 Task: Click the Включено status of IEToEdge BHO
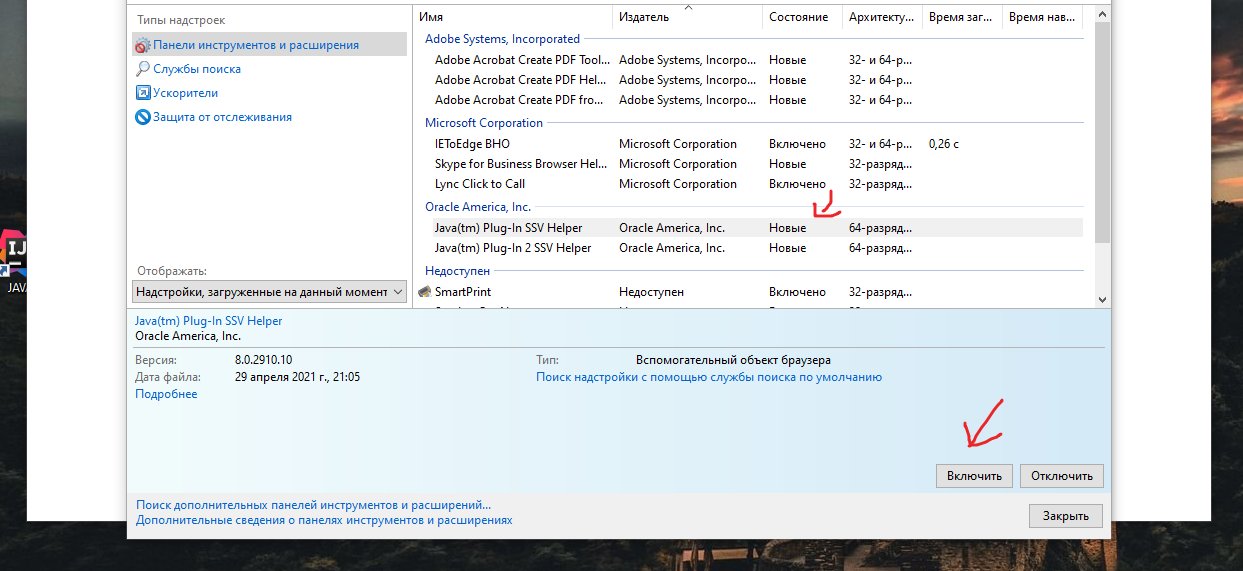coord(797,144)
